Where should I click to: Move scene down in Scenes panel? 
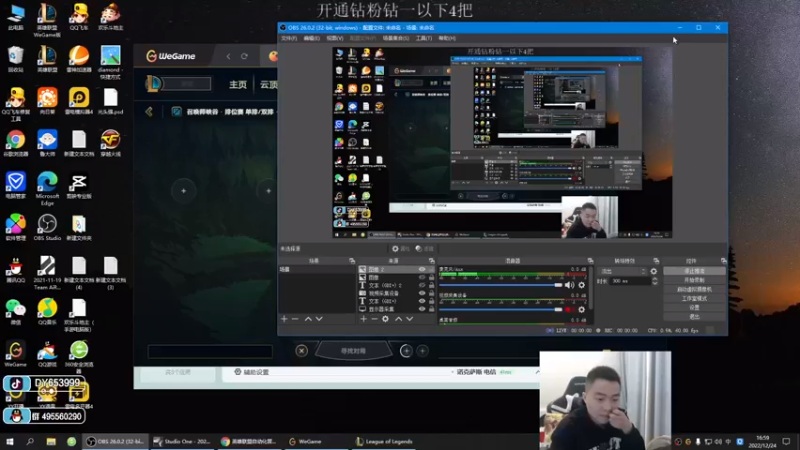click(319, 319)
